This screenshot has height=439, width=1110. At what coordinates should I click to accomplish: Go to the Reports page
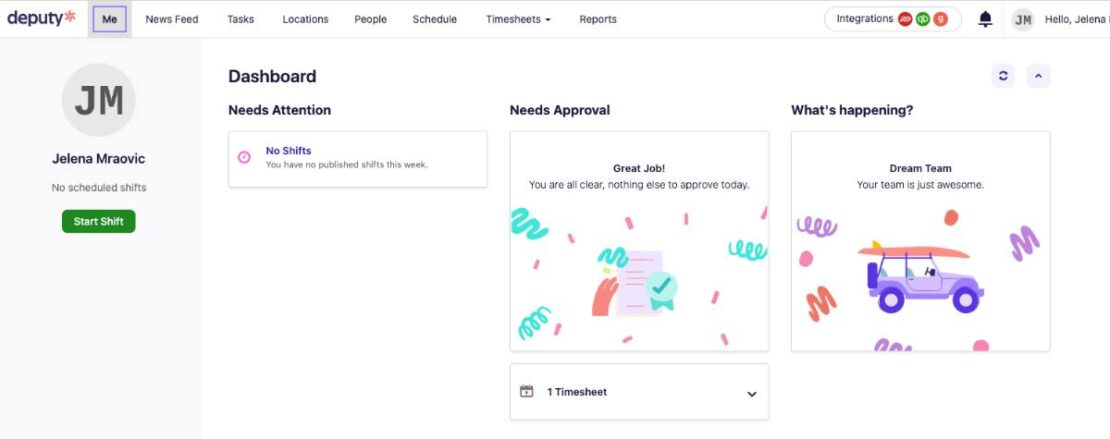click(x=598, y=19)
